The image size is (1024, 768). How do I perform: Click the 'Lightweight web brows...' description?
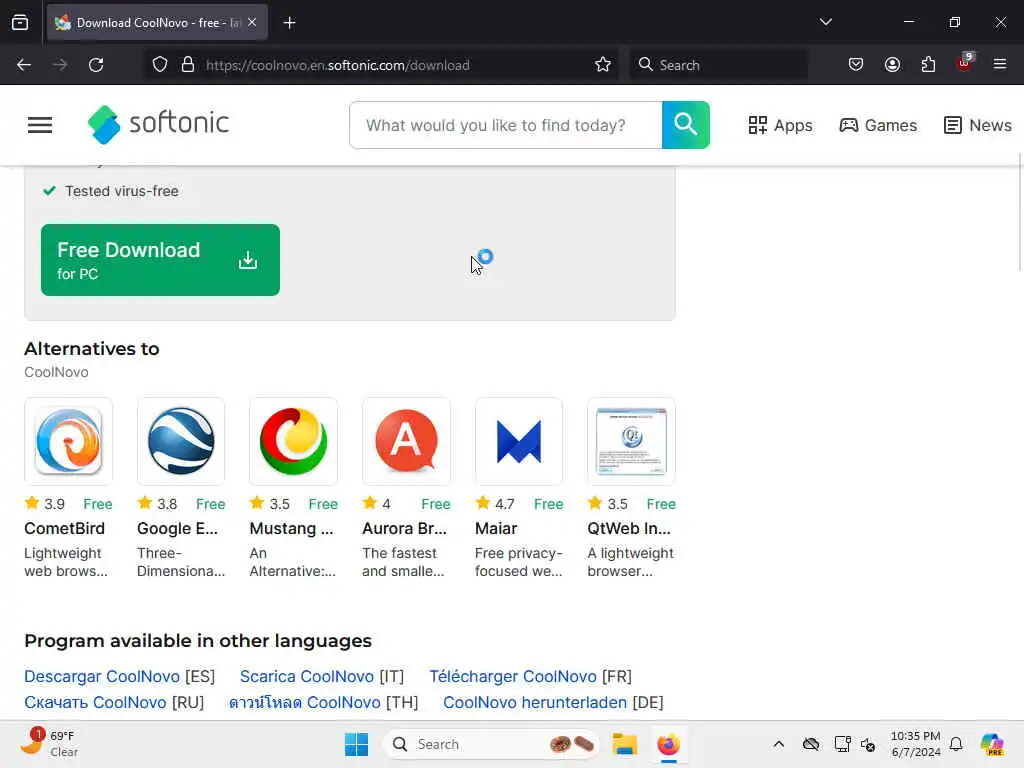pos(66,562)
